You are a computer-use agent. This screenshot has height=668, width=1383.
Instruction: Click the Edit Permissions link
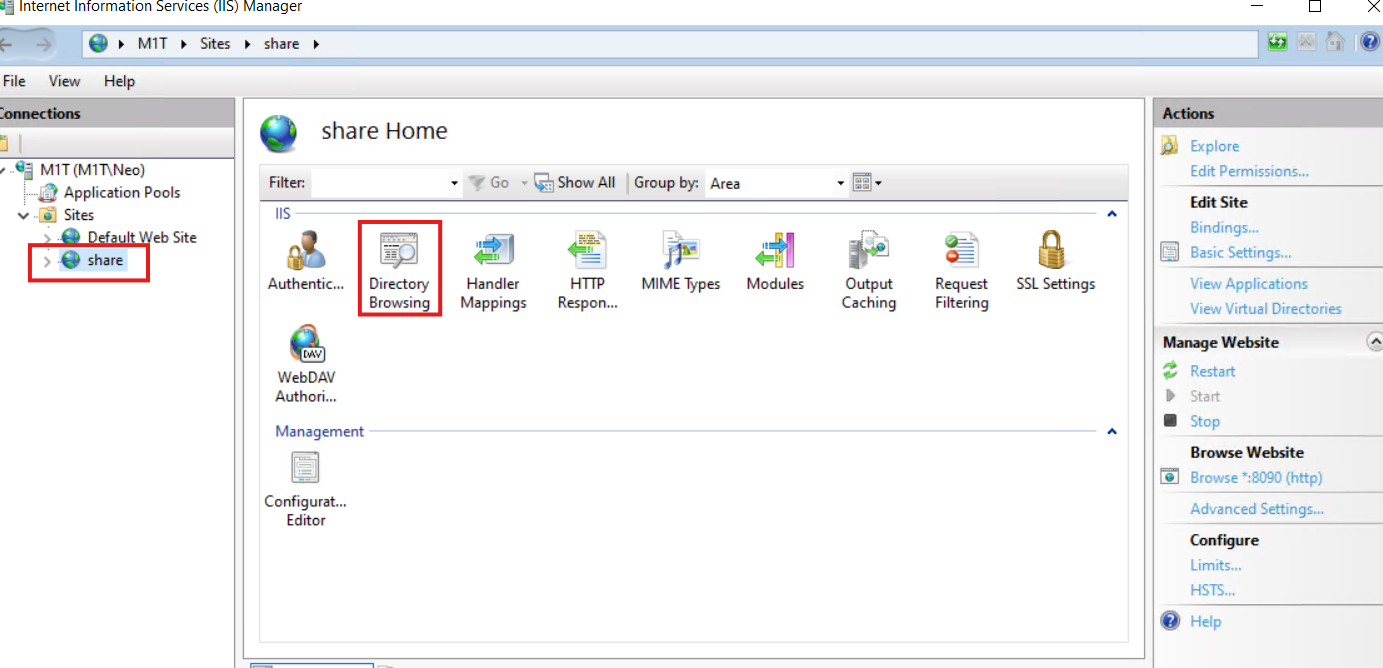point(1249,171)
